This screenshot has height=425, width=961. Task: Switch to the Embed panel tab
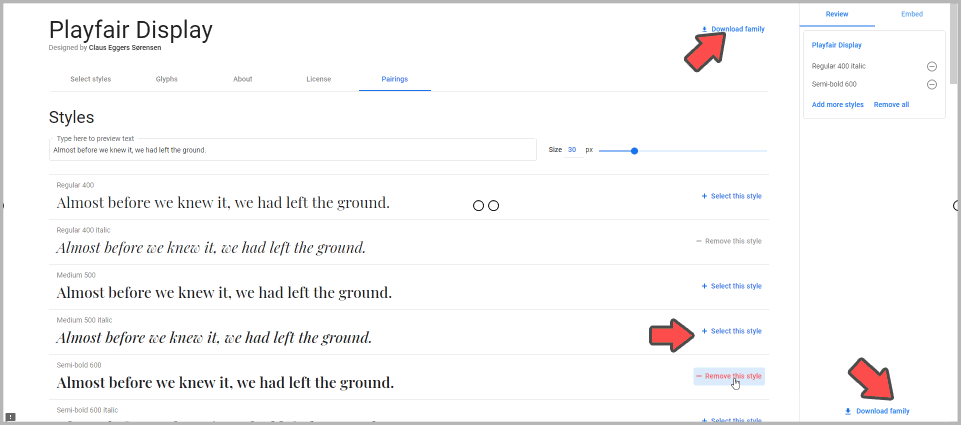[911, 14]
